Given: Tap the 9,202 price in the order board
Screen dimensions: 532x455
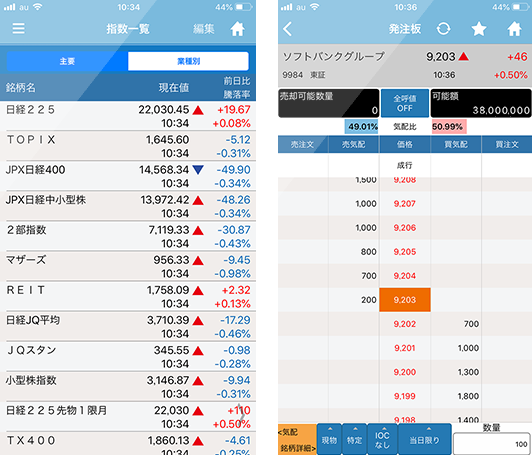Looking at the screenshot, I should 405,324.
